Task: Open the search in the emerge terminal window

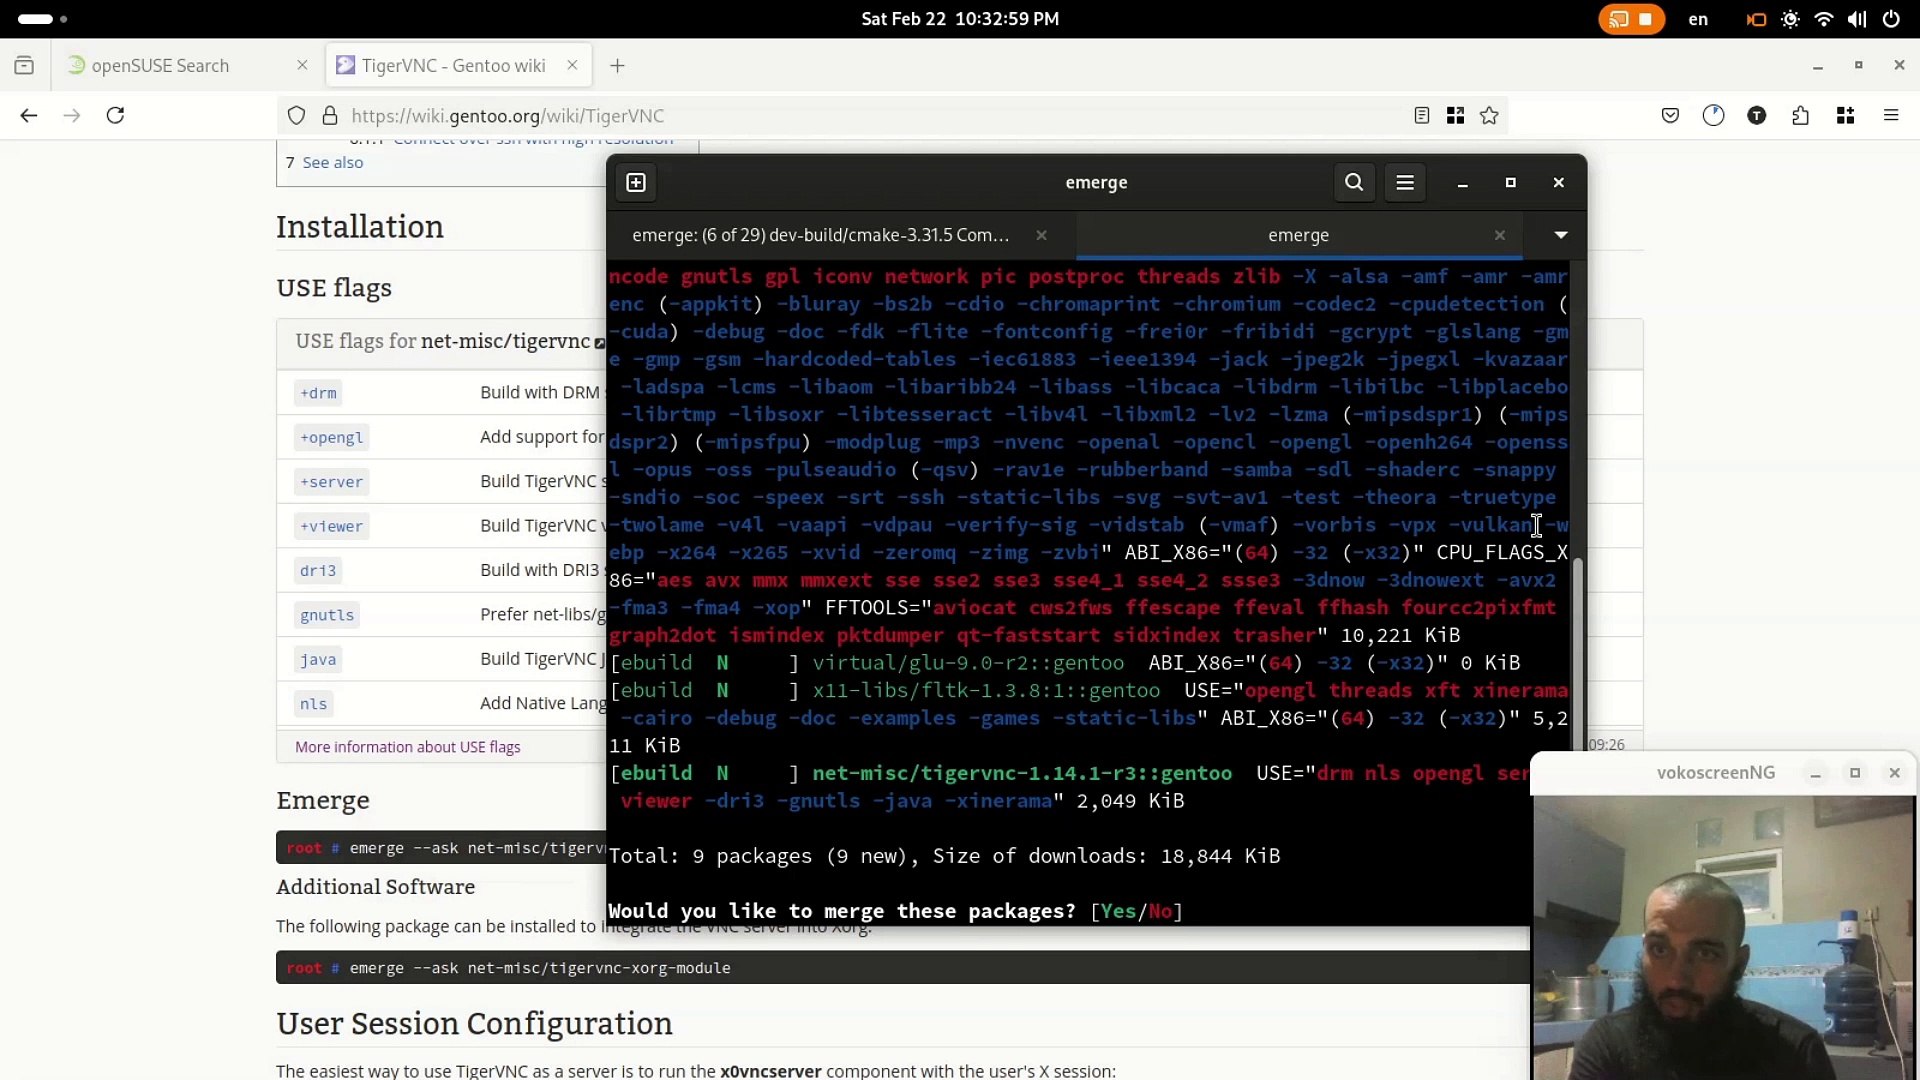Action: [1355, 182]
